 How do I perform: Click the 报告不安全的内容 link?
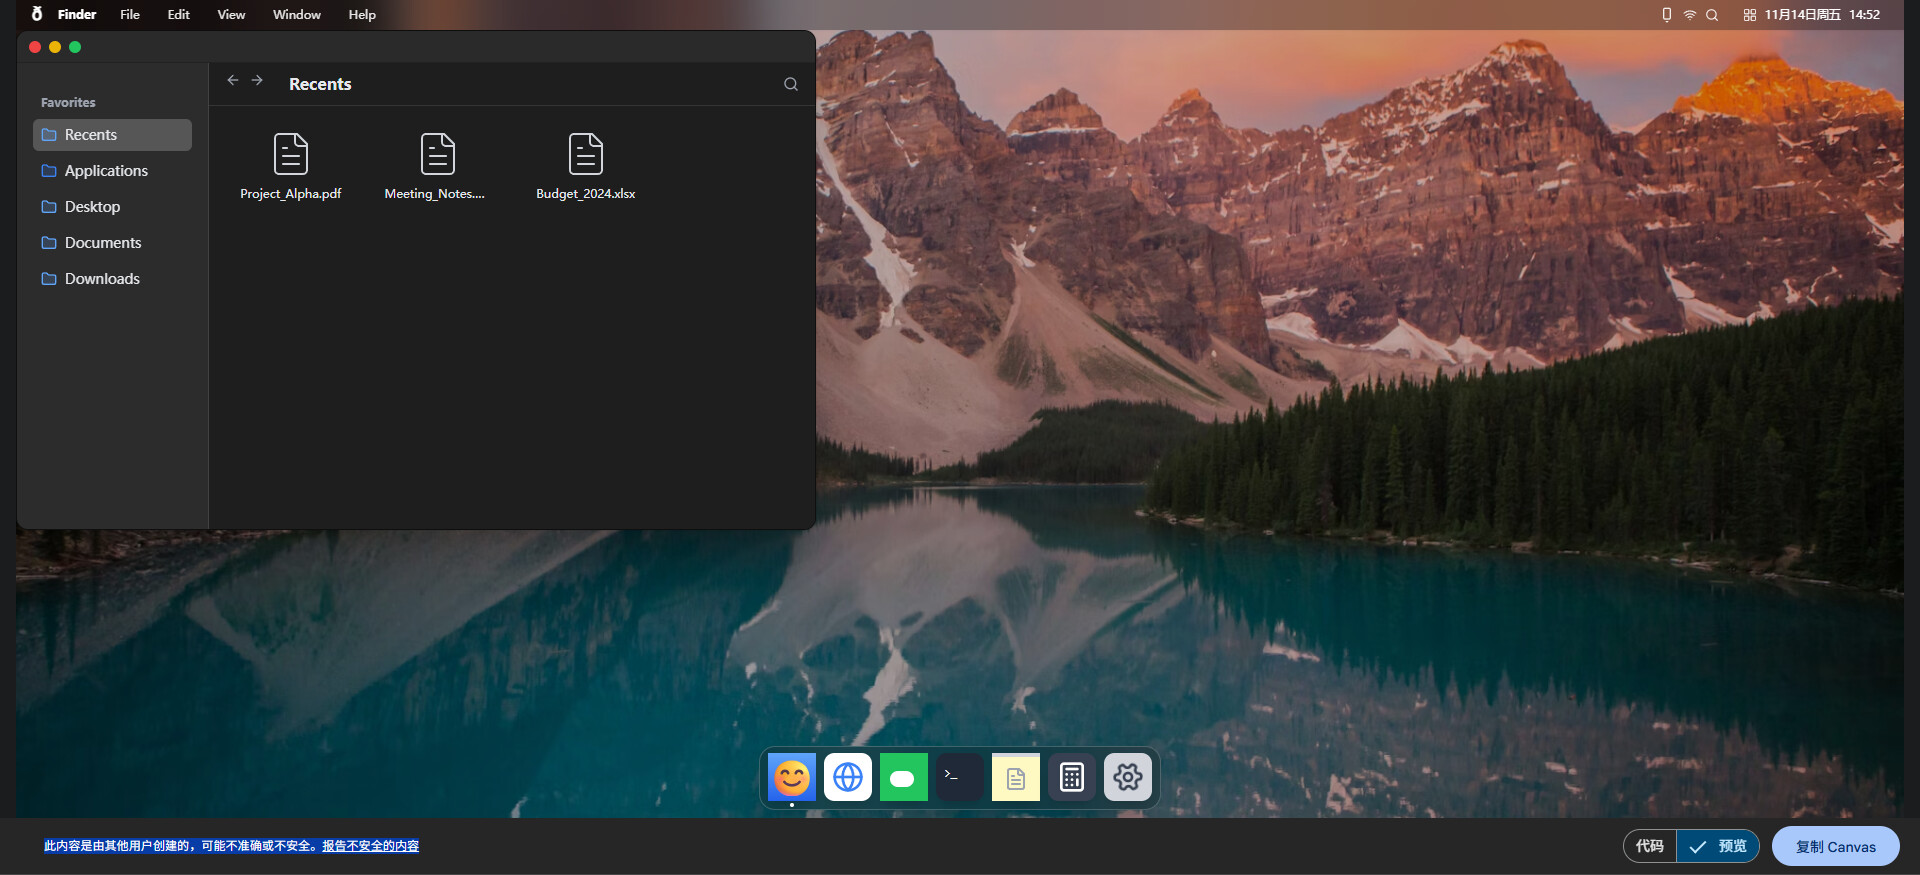coord(370,846)
